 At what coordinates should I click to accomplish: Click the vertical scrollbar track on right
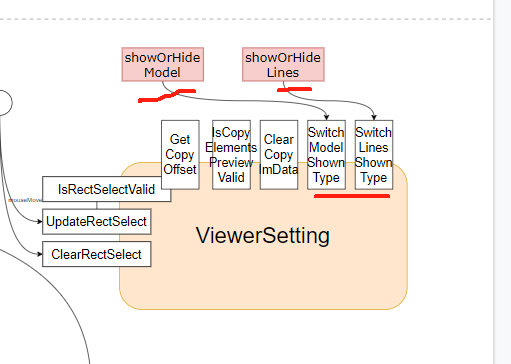[x=502, y=182]
